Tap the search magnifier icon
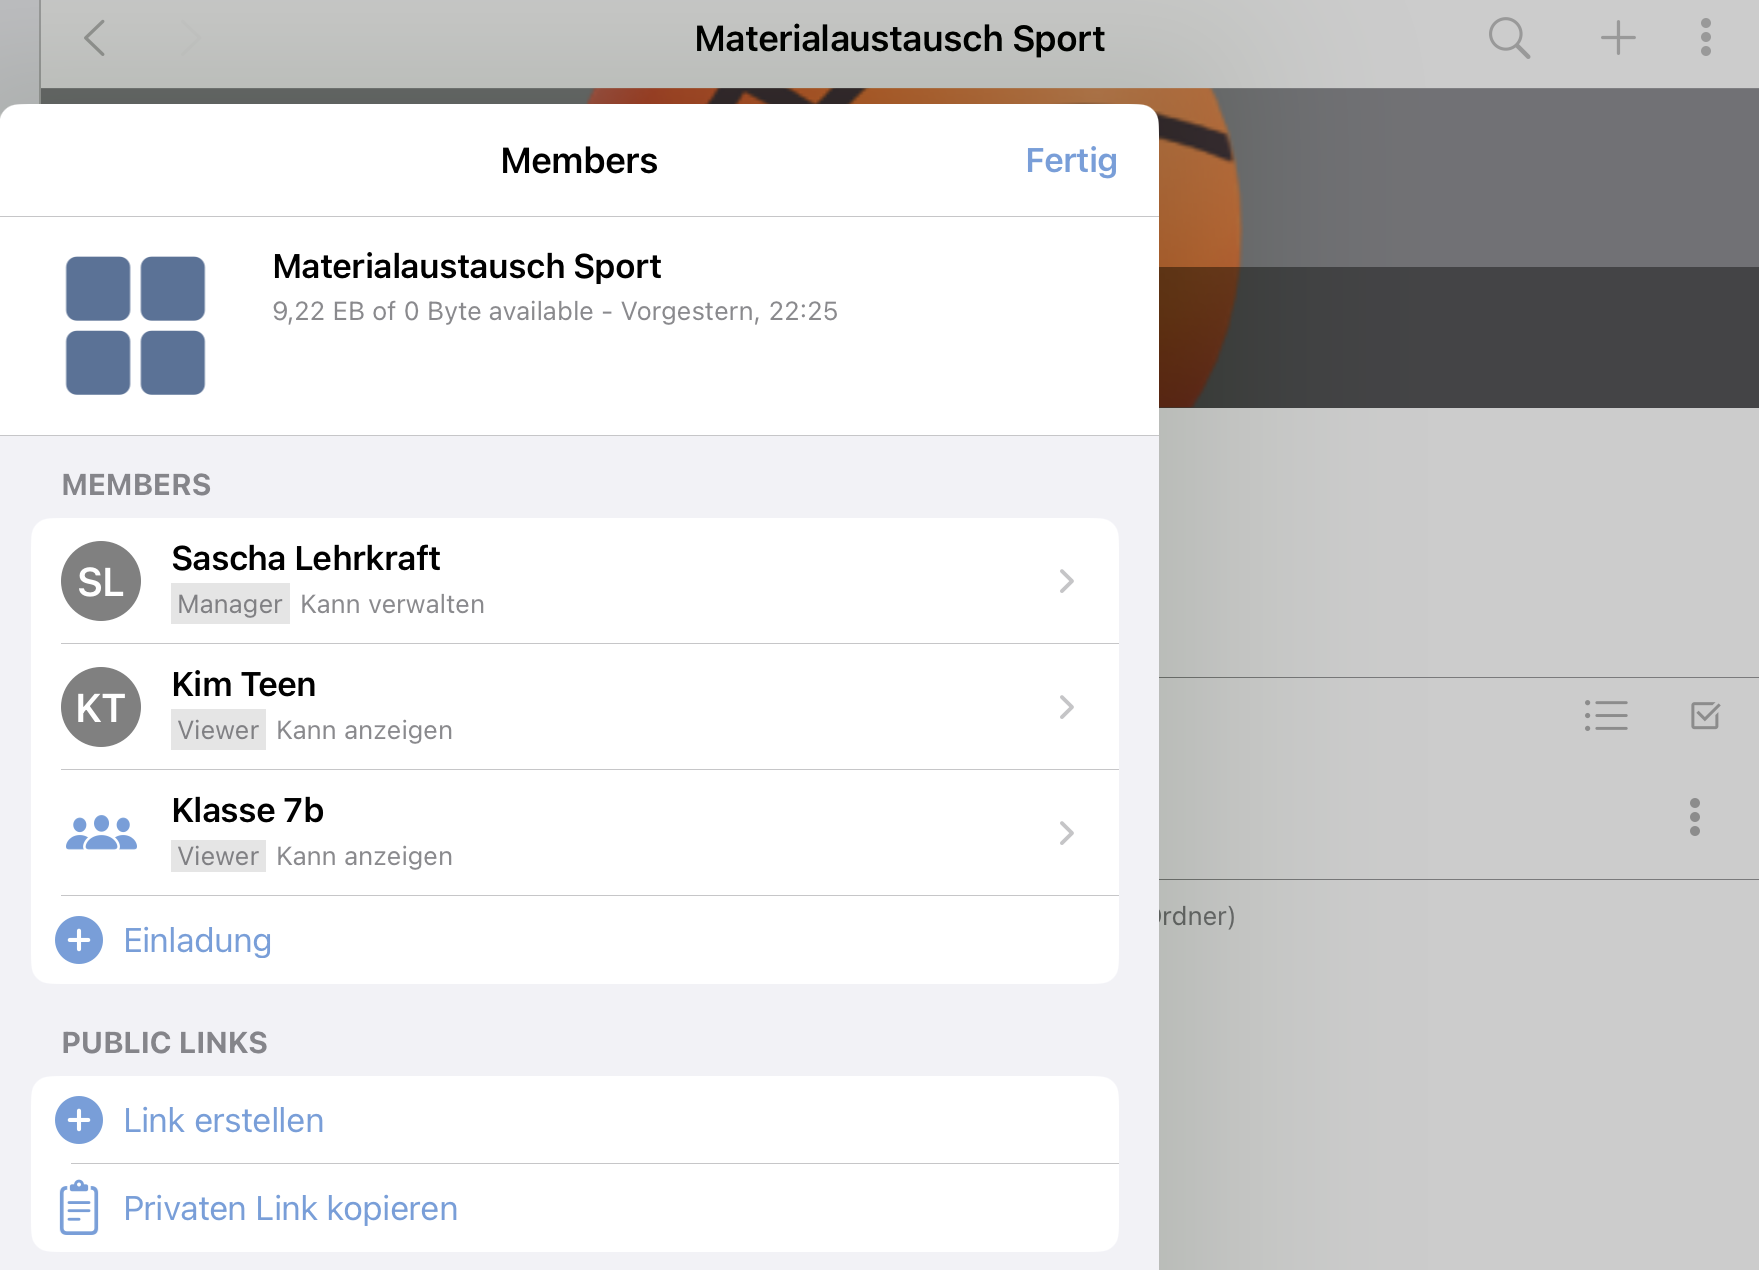1759x1270 pixels. (x=1509, y=39)
